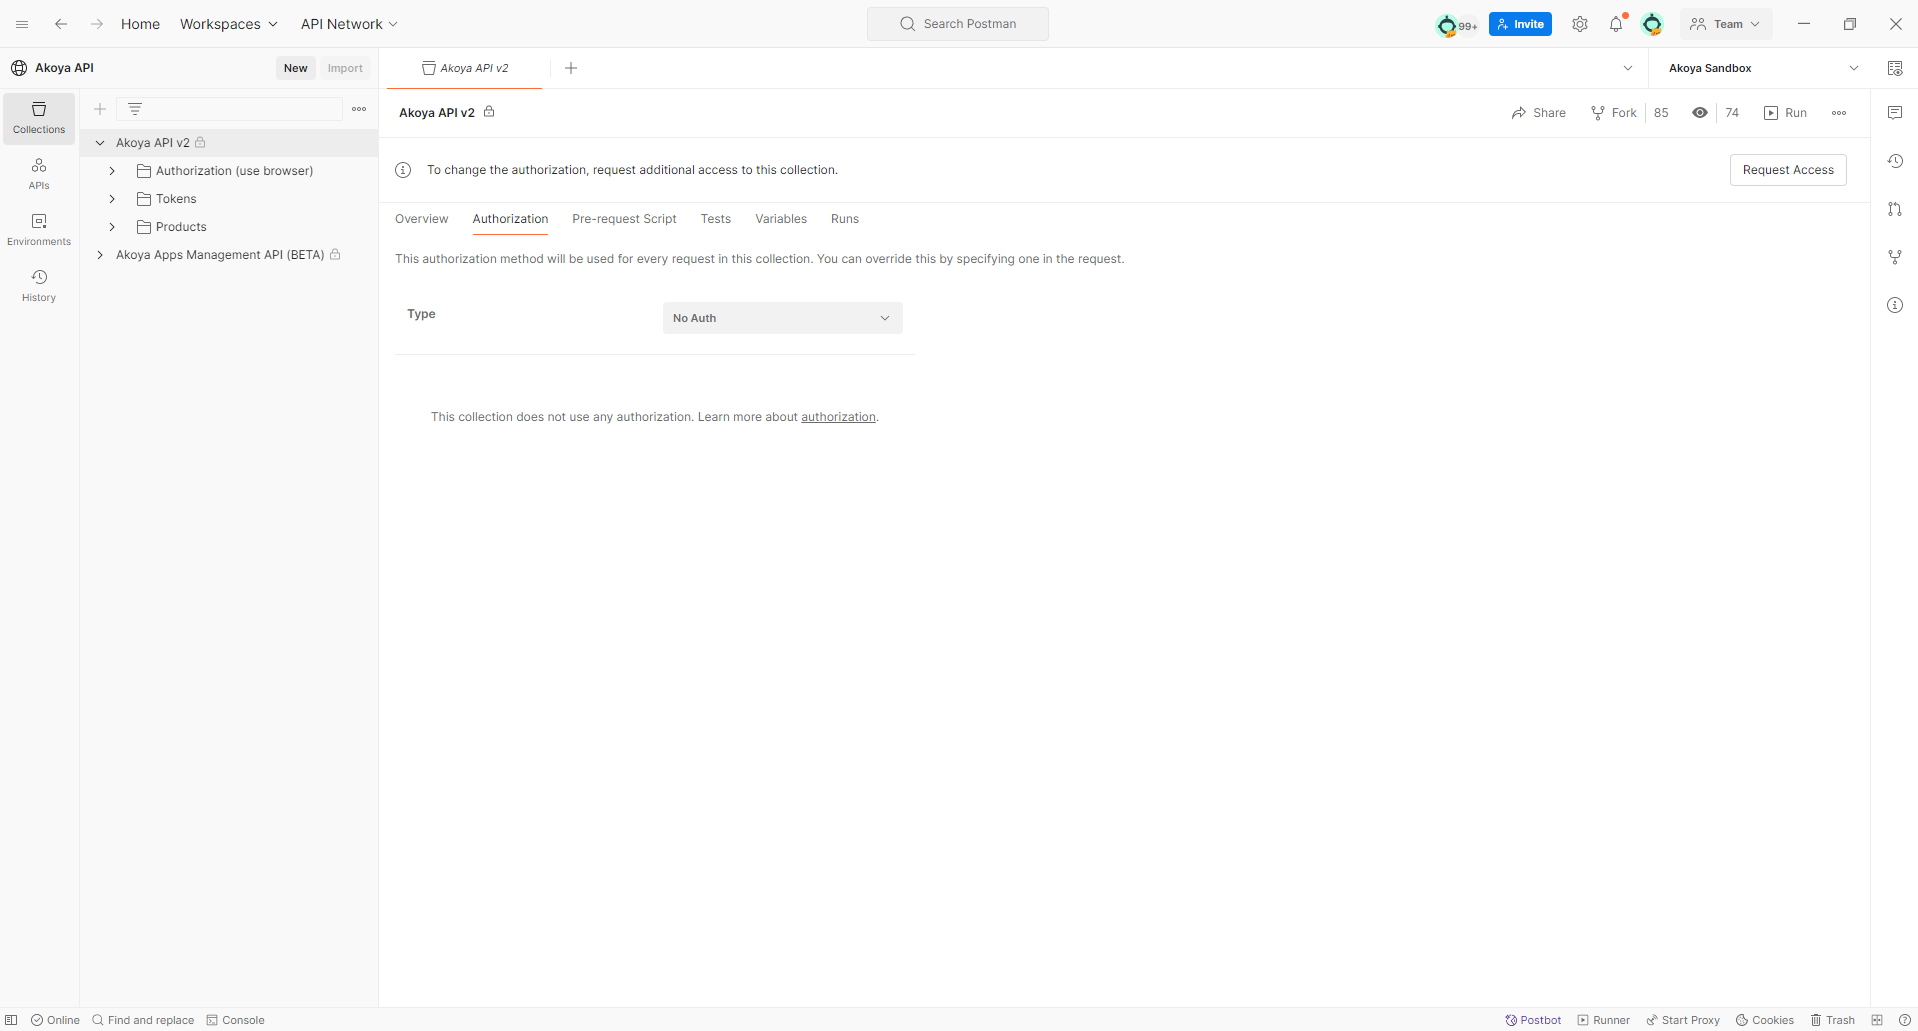Open the comments pane icon
Viewport: 1918px width, 1031px height.
(x=1895, y=113)
